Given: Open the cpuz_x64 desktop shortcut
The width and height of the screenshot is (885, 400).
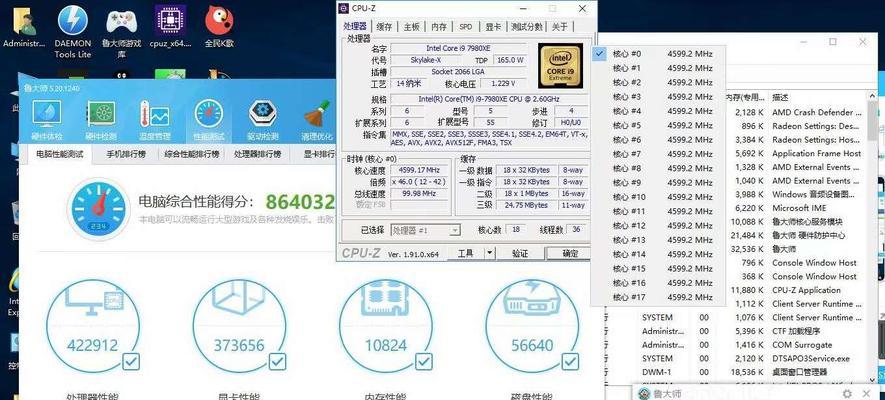Looking at the screenshot, I should point(170,27).
